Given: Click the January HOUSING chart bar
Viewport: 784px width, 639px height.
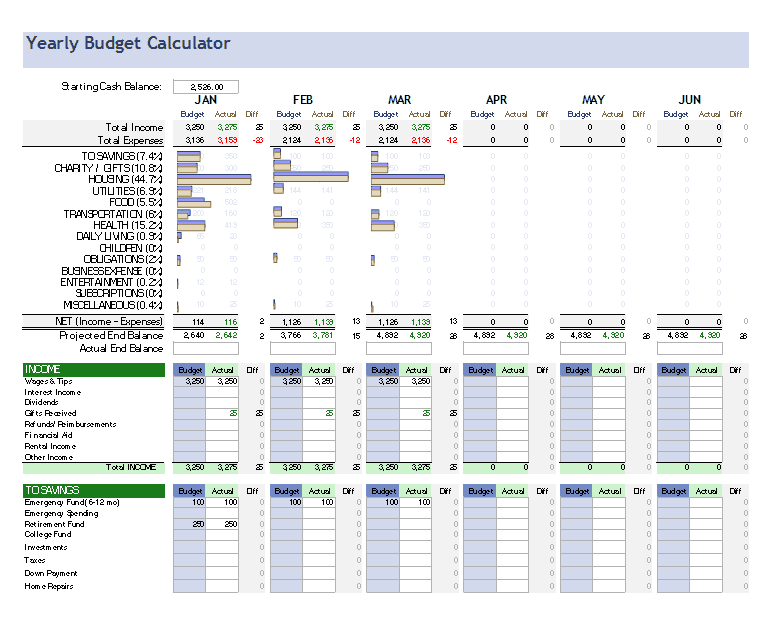Looking at the screenshot, I should 214,179.
